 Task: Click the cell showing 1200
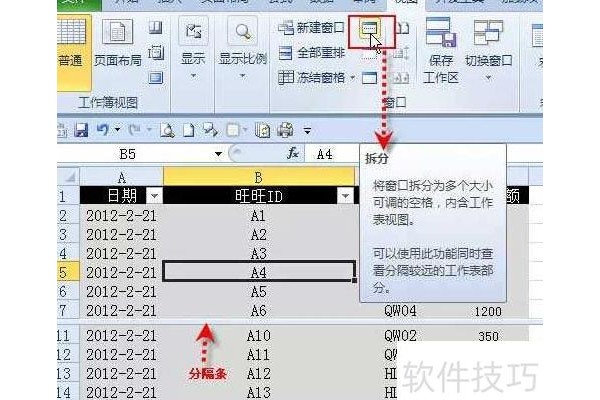coord(488,311)
